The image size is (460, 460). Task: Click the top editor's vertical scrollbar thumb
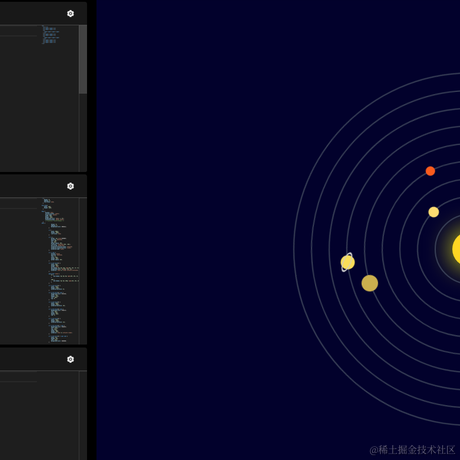coord(83,59)
